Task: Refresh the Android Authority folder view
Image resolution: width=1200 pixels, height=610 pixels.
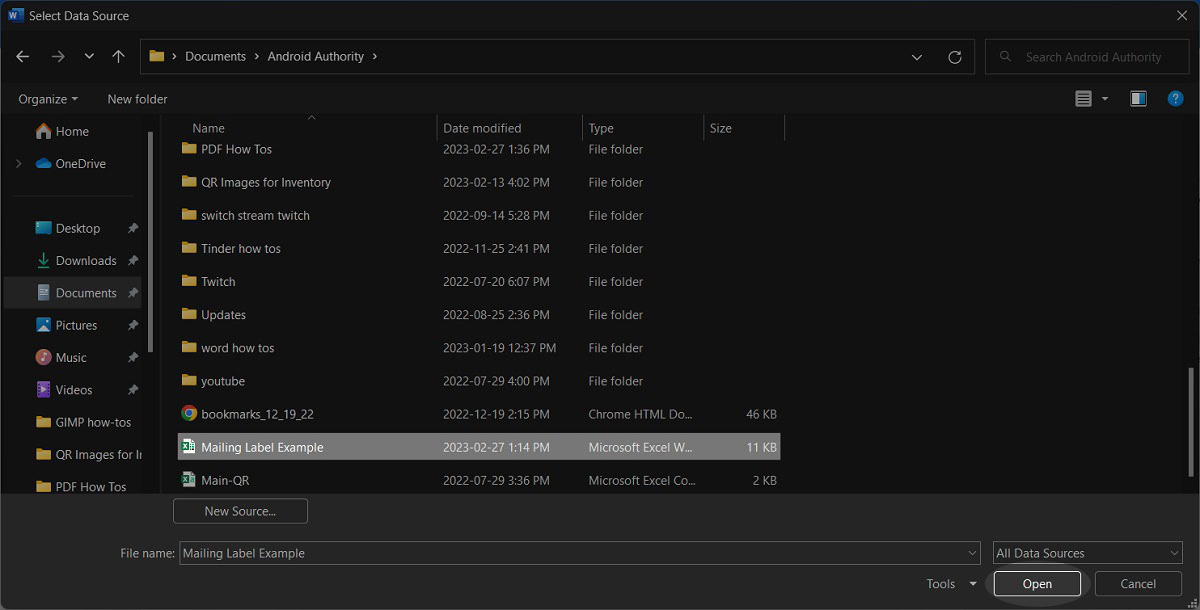Action: (954, 57)
